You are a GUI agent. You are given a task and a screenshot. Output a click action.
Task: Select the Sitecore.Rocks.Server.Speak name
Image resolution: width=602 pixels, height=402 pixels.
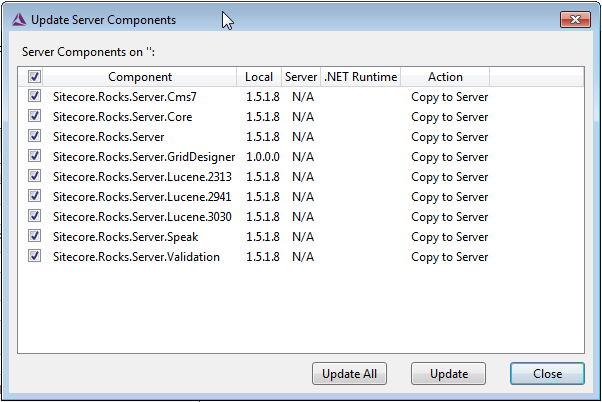126,237
